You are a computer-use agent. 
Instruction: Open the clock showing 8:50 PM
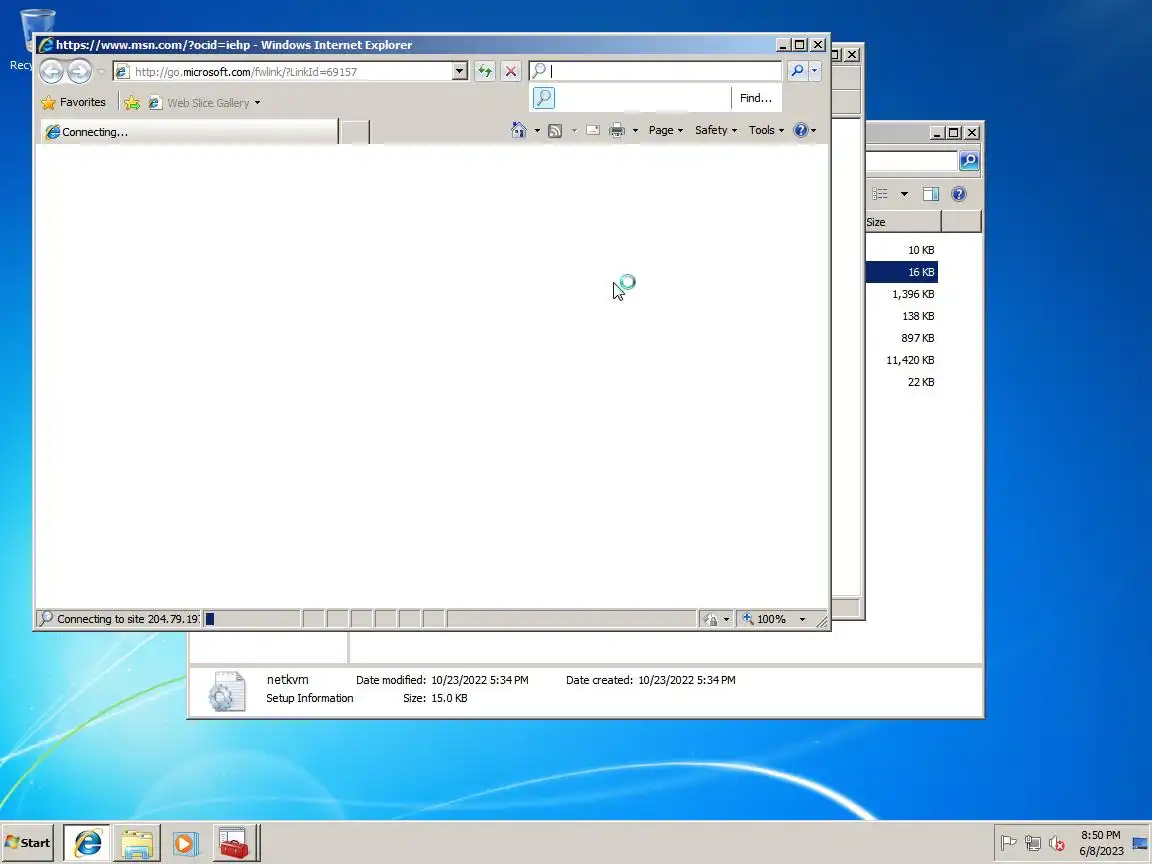tap(1101, 843)
